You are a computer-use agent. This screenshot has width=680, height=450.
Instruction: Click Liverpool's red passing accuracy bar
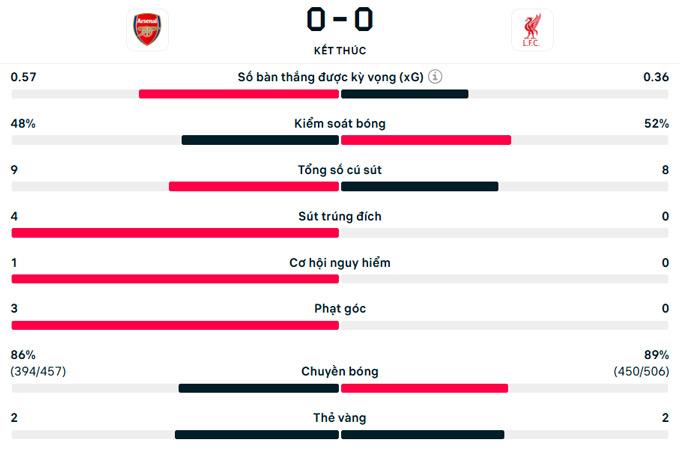tap(424, 388)
